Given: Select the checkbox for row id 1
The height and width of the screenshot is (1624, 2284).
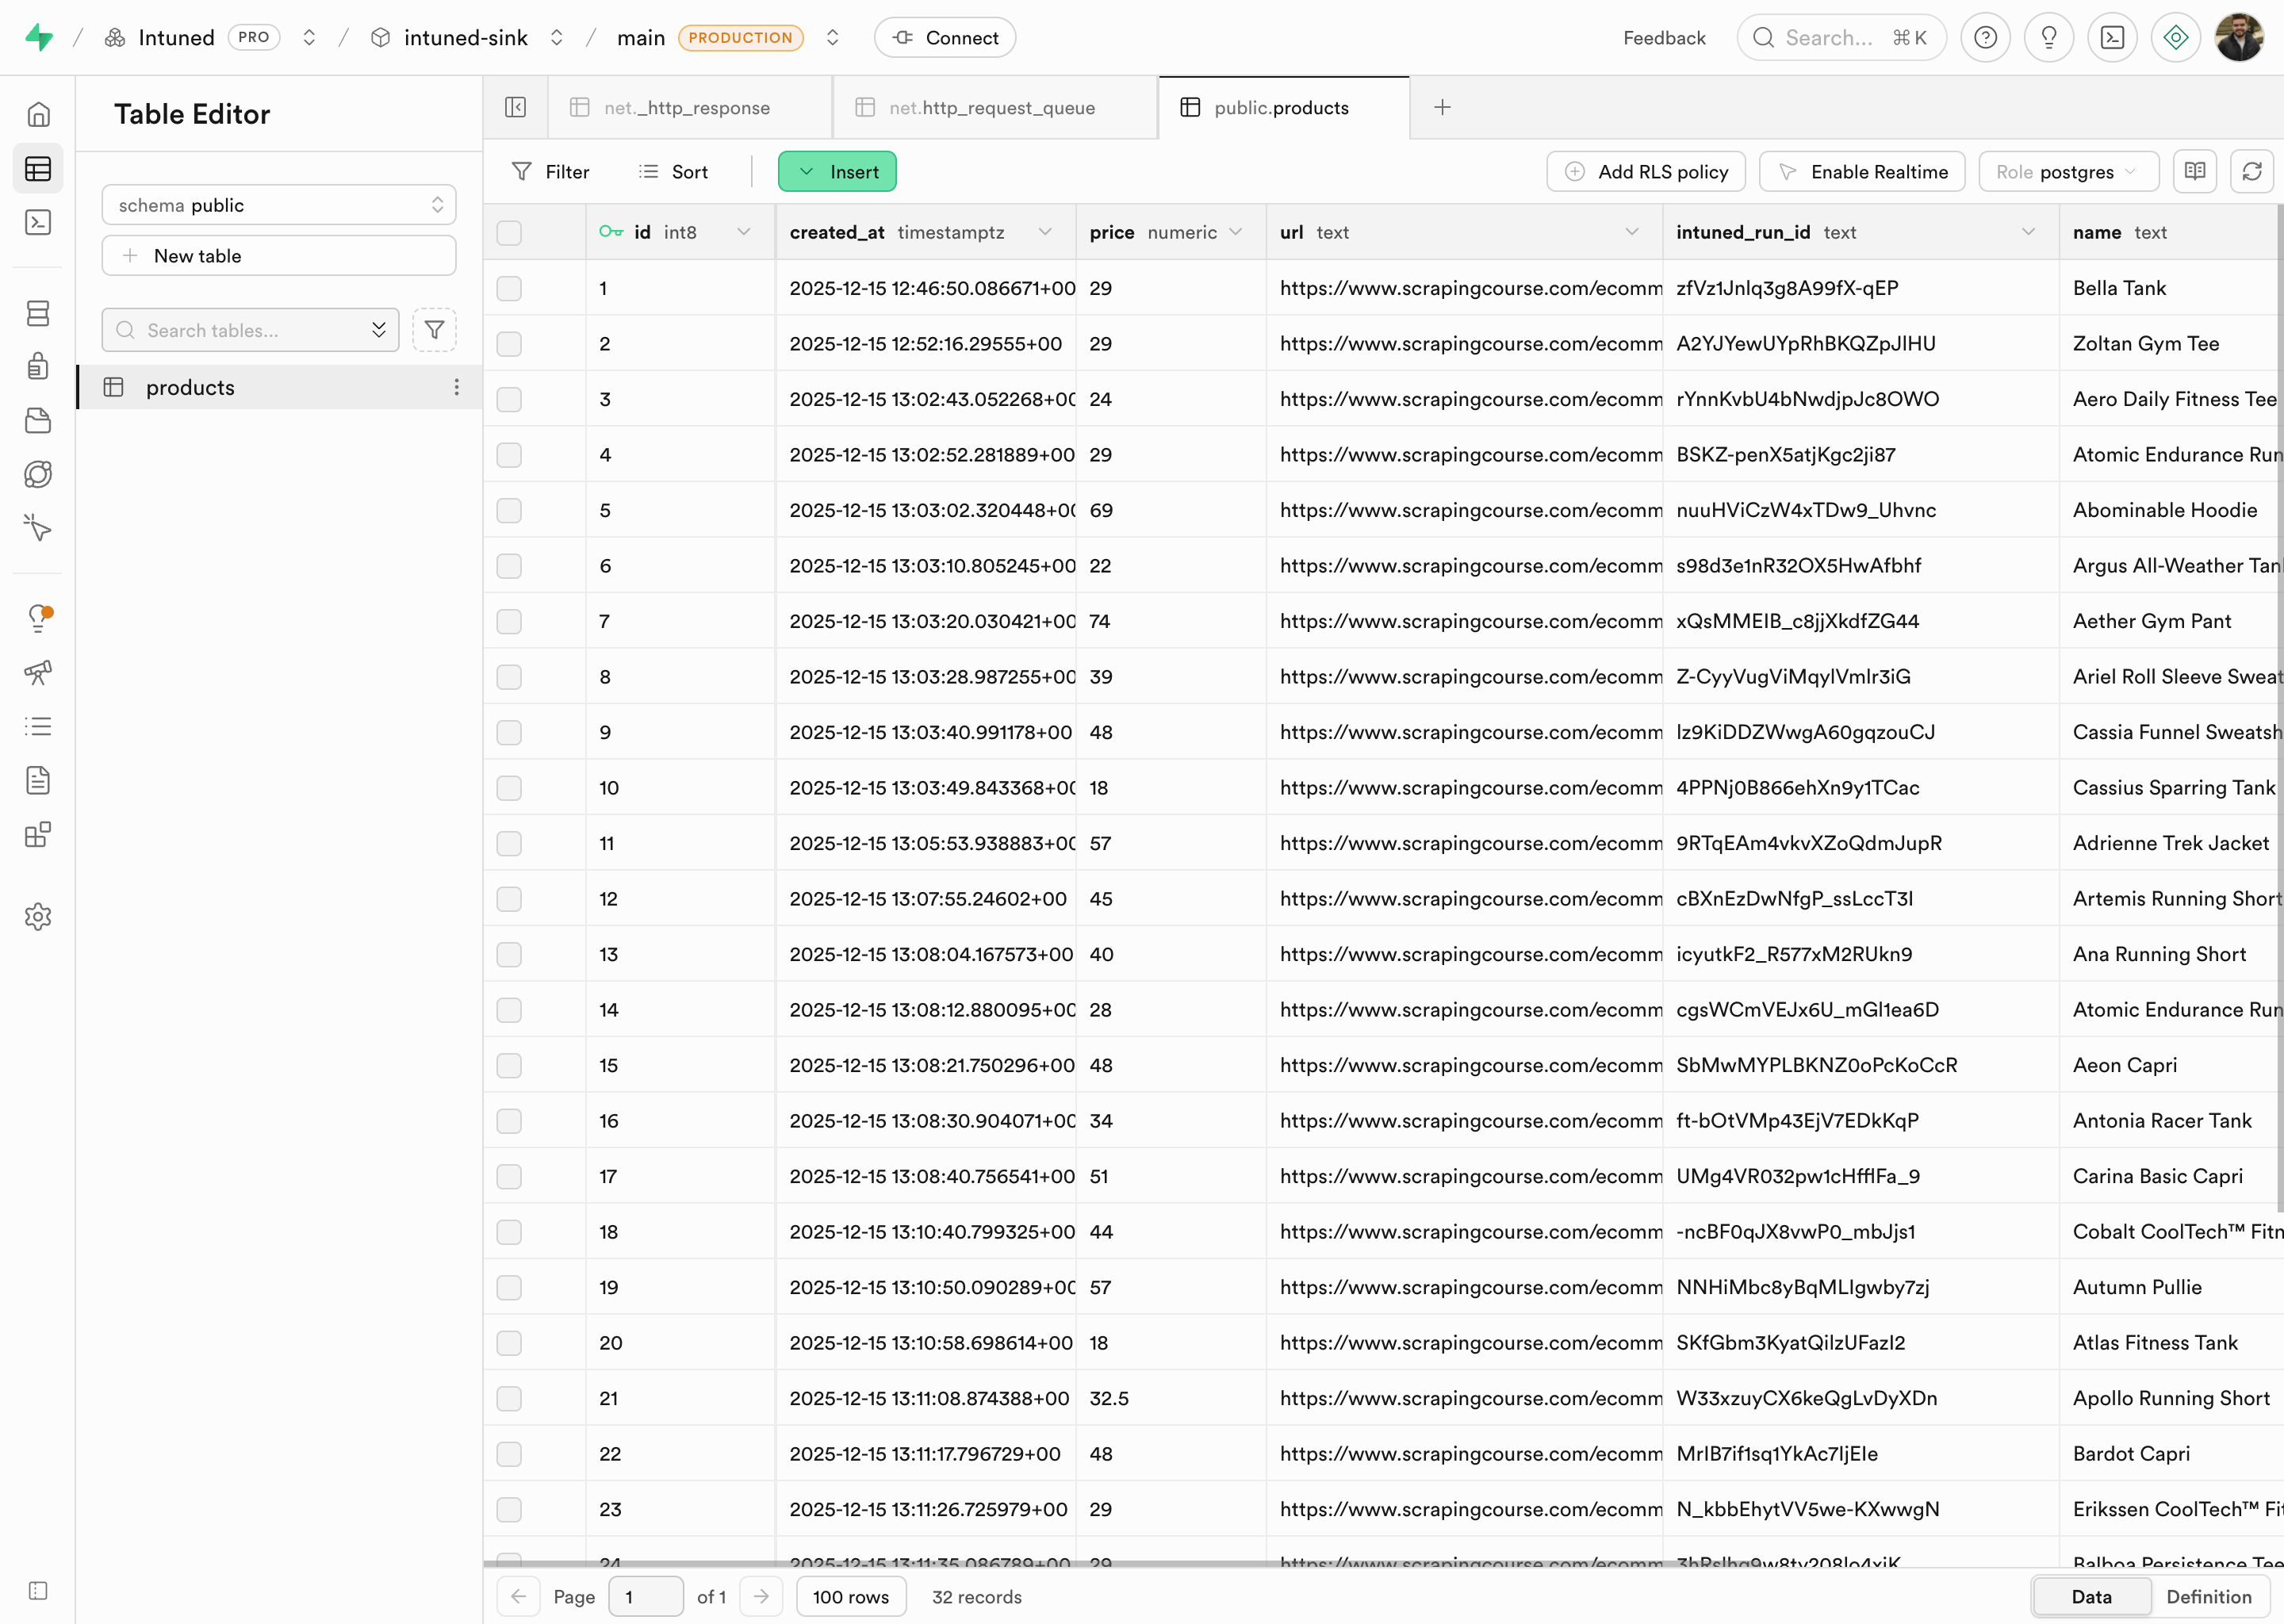Looking at the screenshot, I should [509, 288].
